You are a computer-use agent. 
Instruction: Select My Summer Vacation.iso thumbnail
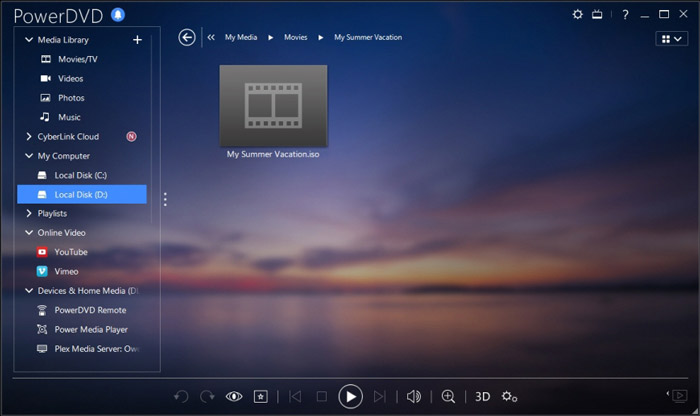[273, 106]
